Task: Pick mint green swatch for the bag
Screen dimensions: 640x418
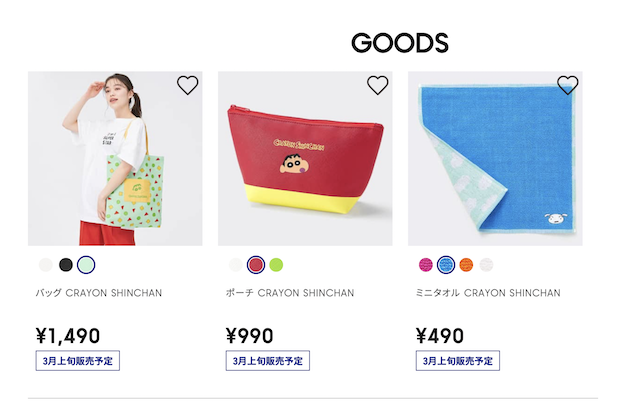Action: (86, 265)
